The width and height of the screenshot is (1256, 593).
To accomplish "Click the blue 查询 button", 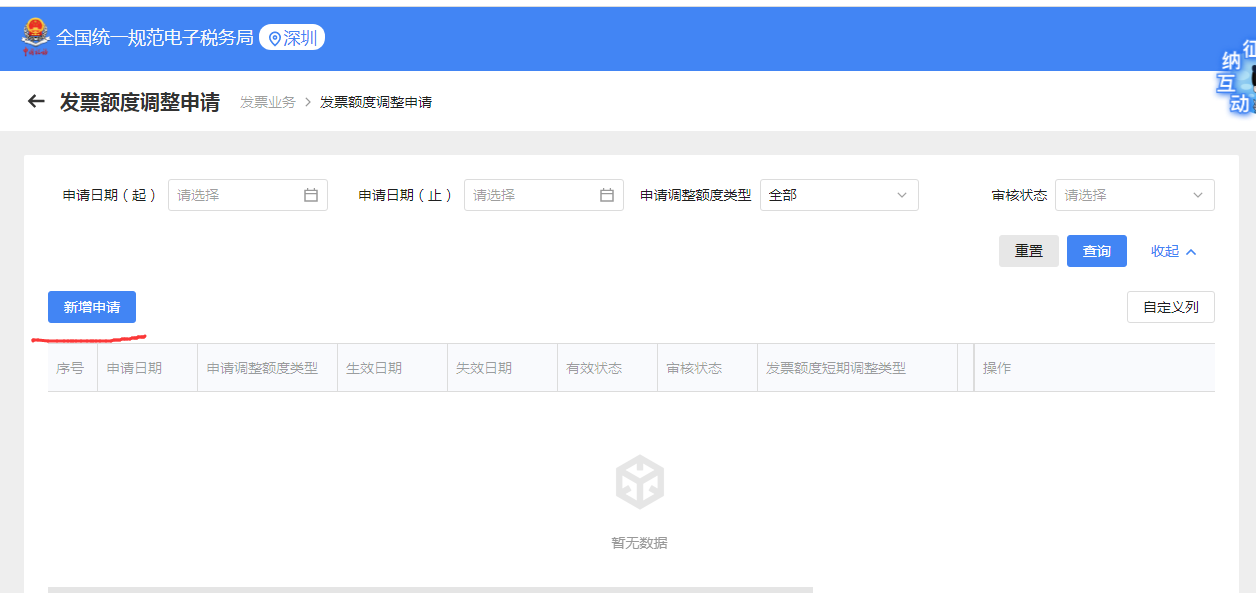I will point(1096,251).
